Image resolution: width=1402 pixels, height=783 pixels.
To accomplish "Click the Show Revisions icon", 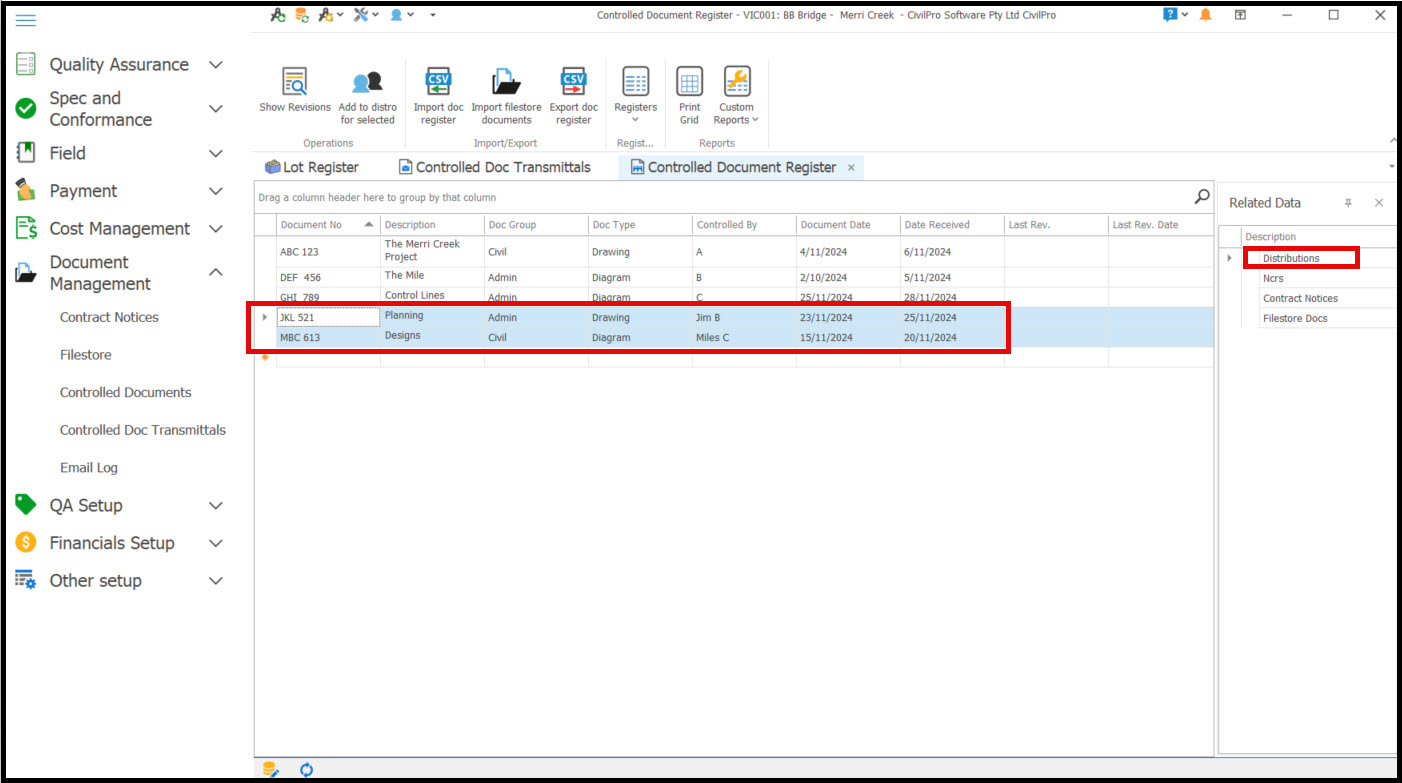I will [x=294, y=82].
